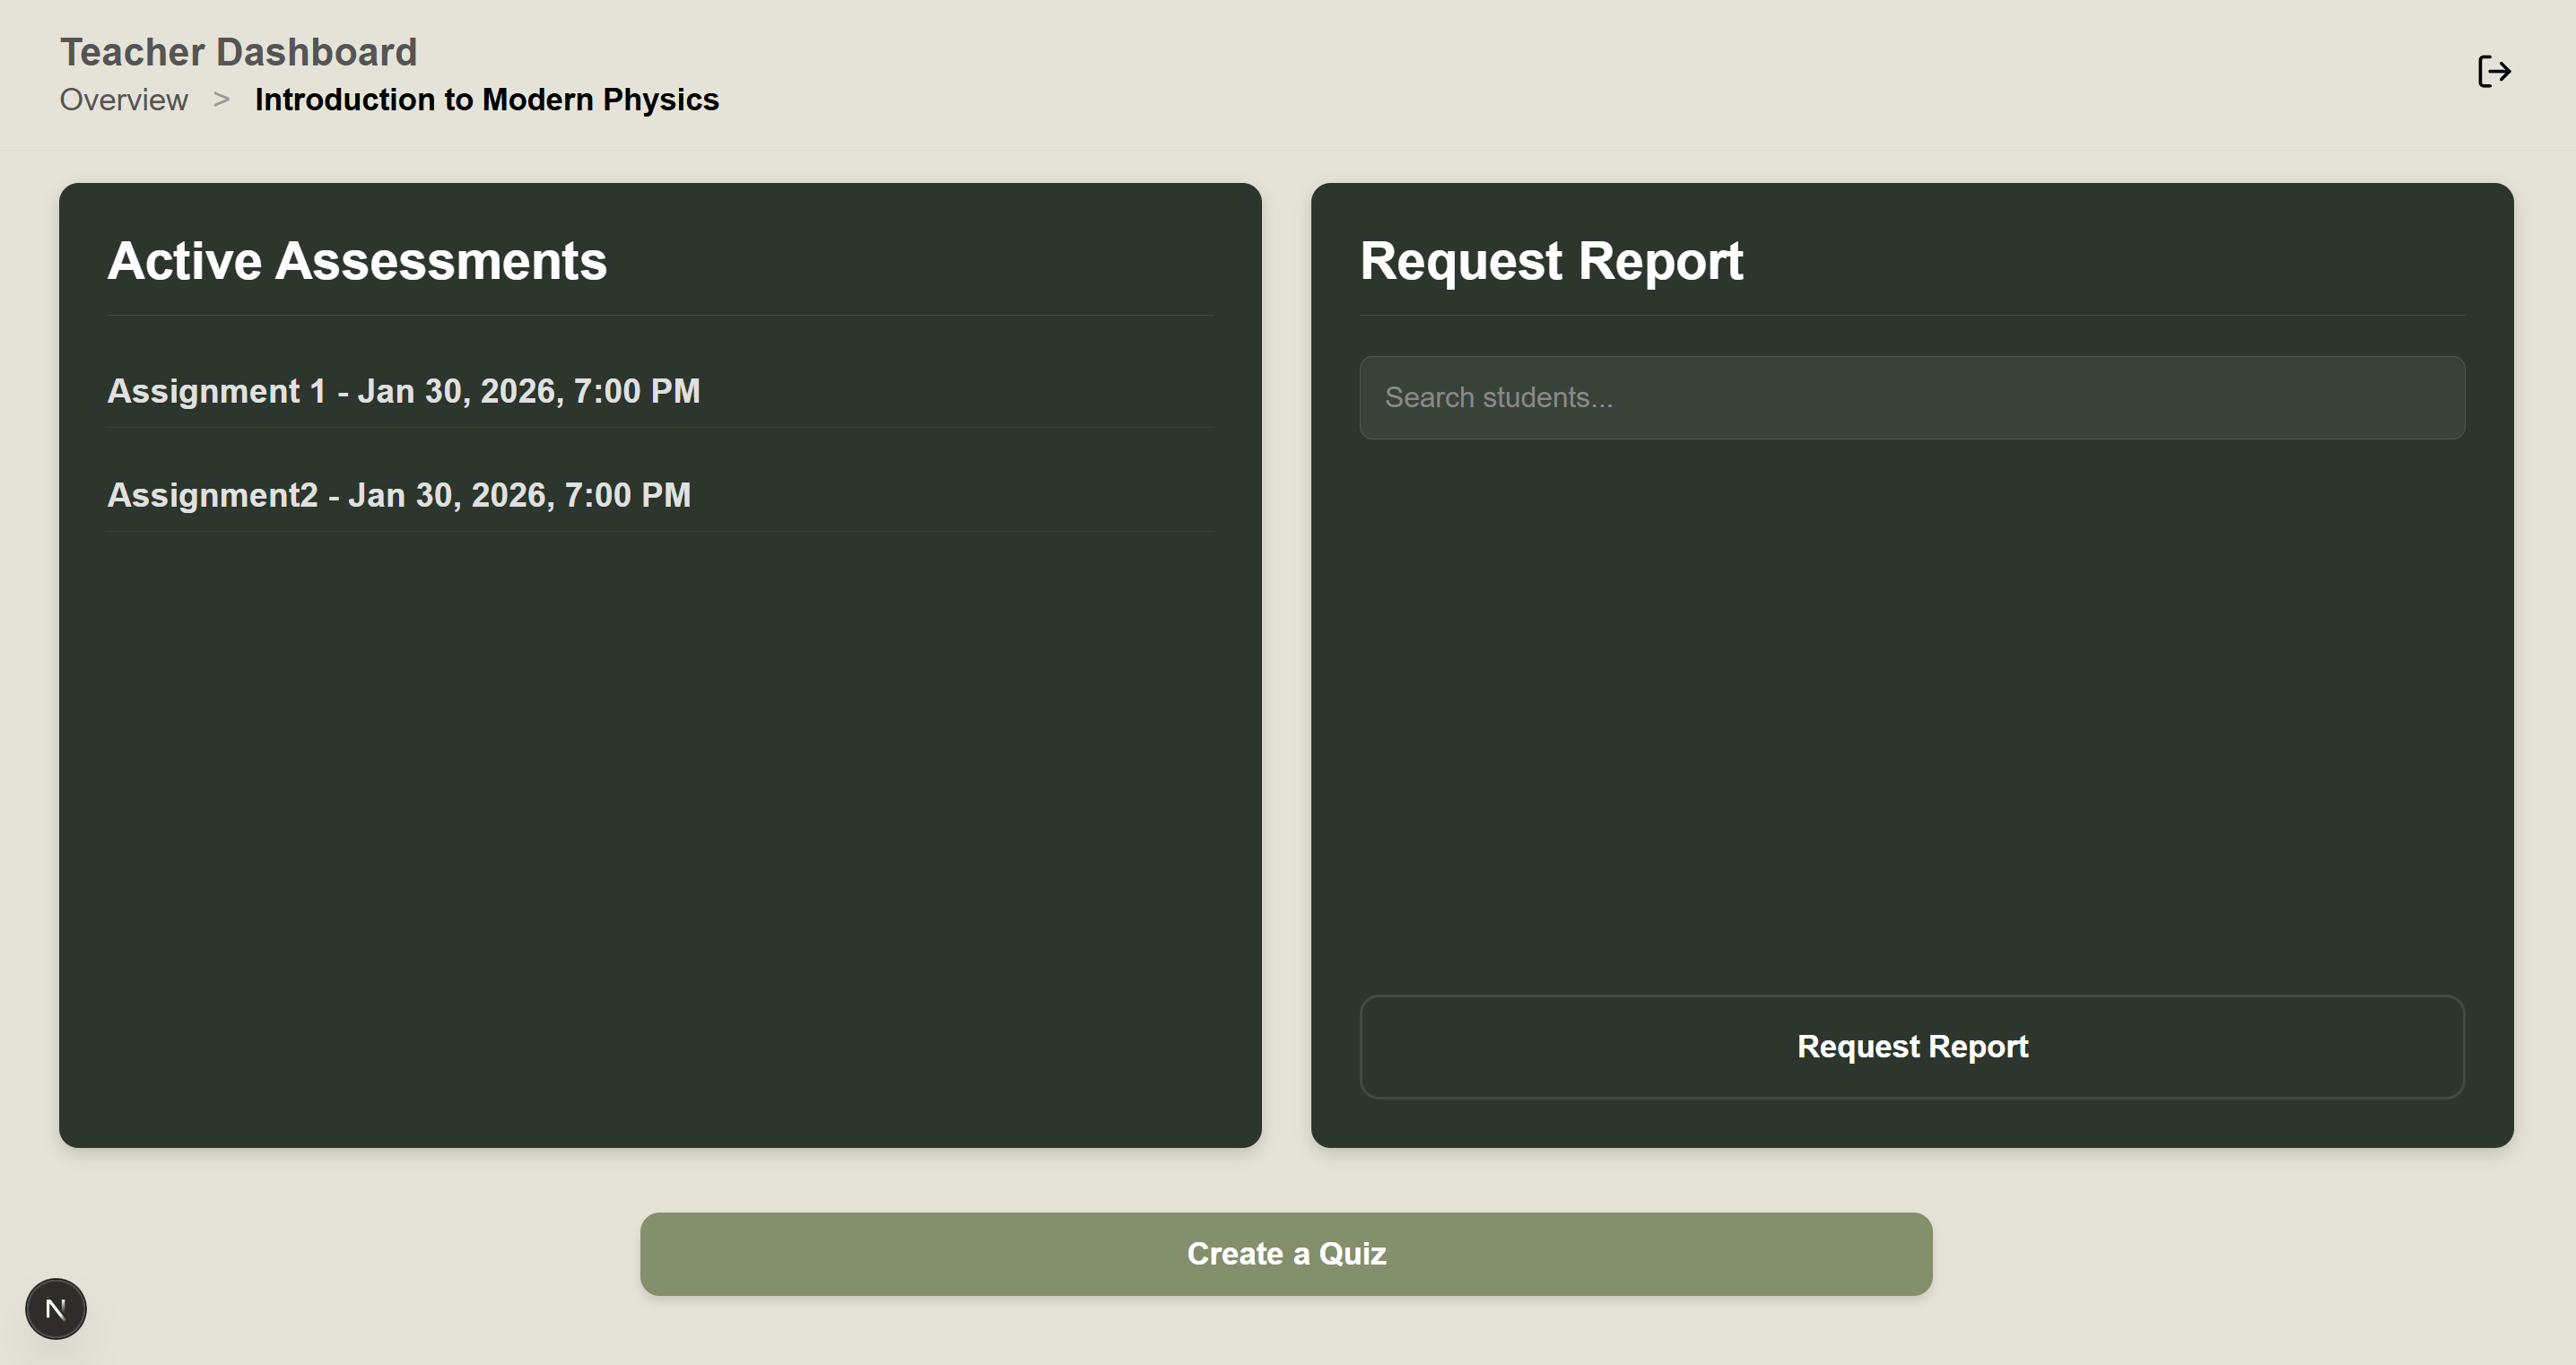Click the Request Report panel heading
The height and width of the screenshot is (1365, 2576).
(x=1551, y=261)
